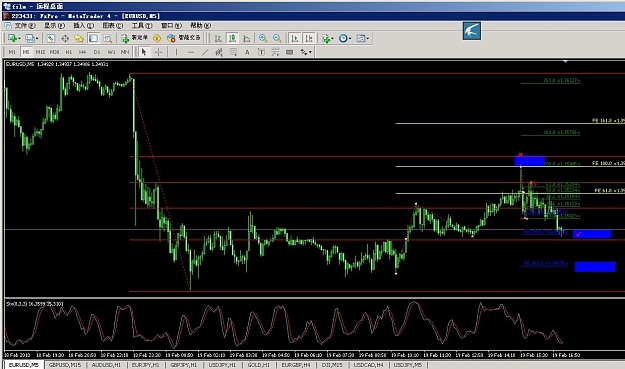Select the equidistant channel tool

click(219, 52)
